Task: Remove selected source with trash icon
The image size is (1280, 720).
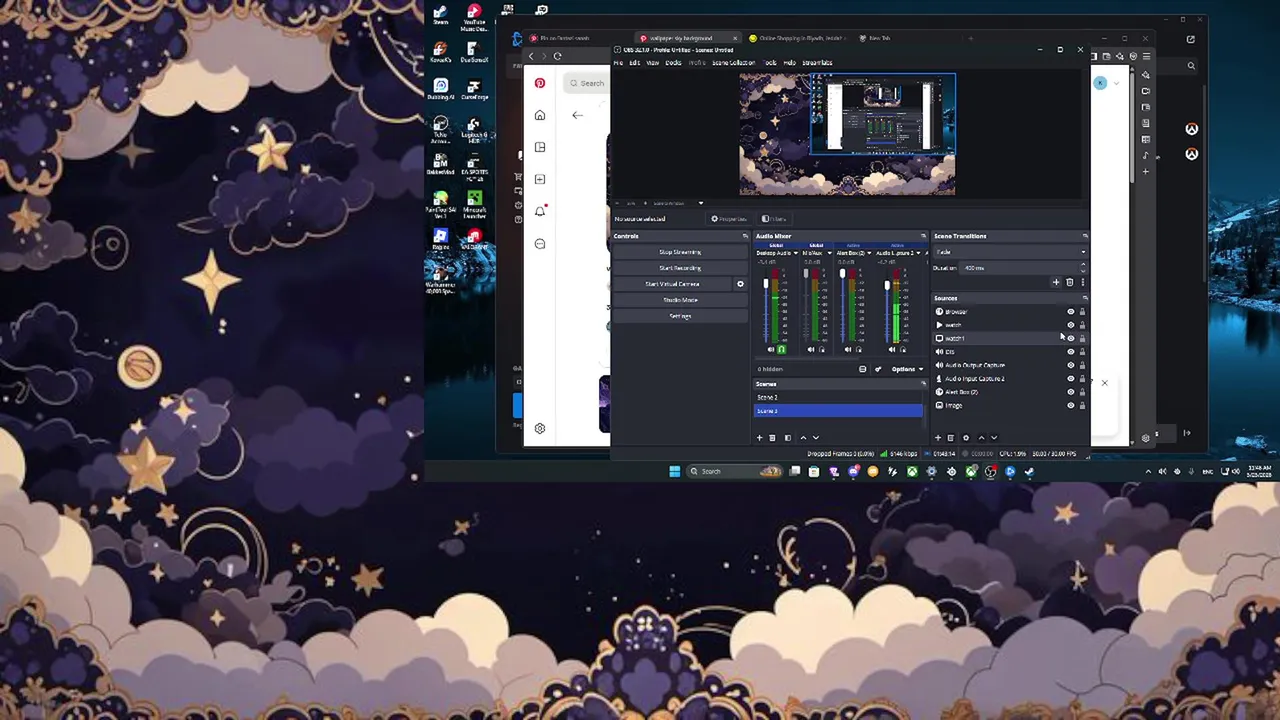Action: (x=950, y=438)
